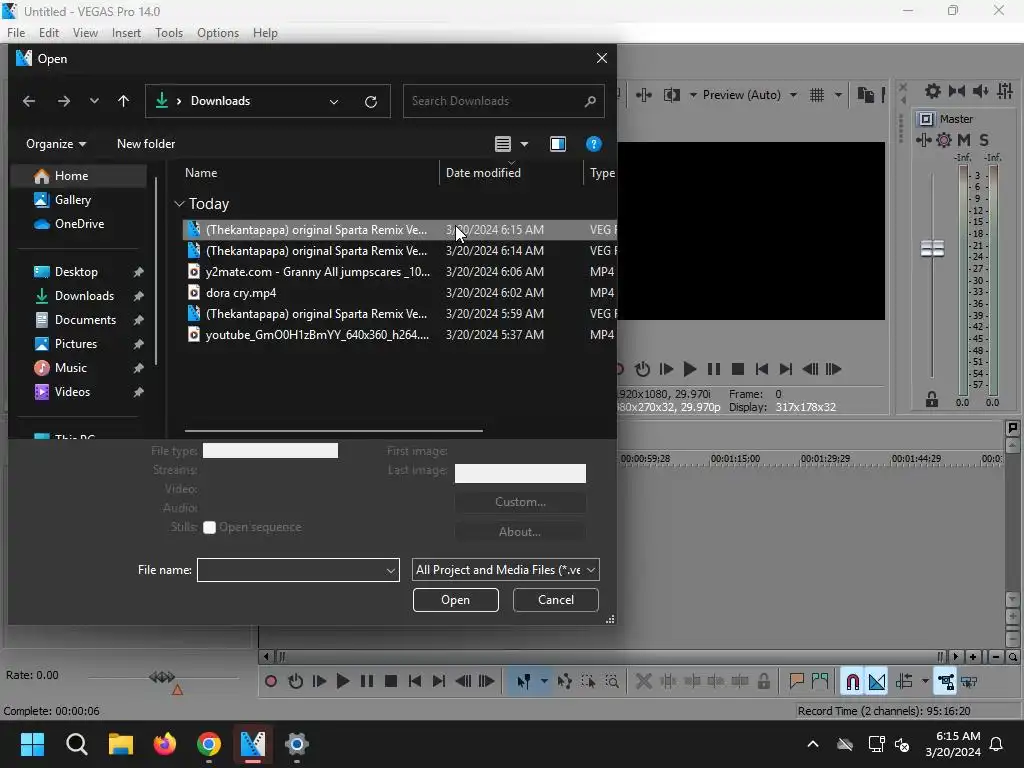Select the Normal Edit tool in timeline toolbar
This screenshot has height=768, width=1024.
point(523,681)
